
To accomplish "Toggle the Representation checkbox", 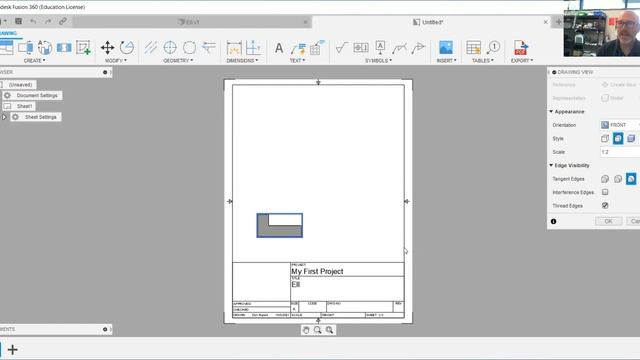I will pyautogui.click(x=605, y=98).
